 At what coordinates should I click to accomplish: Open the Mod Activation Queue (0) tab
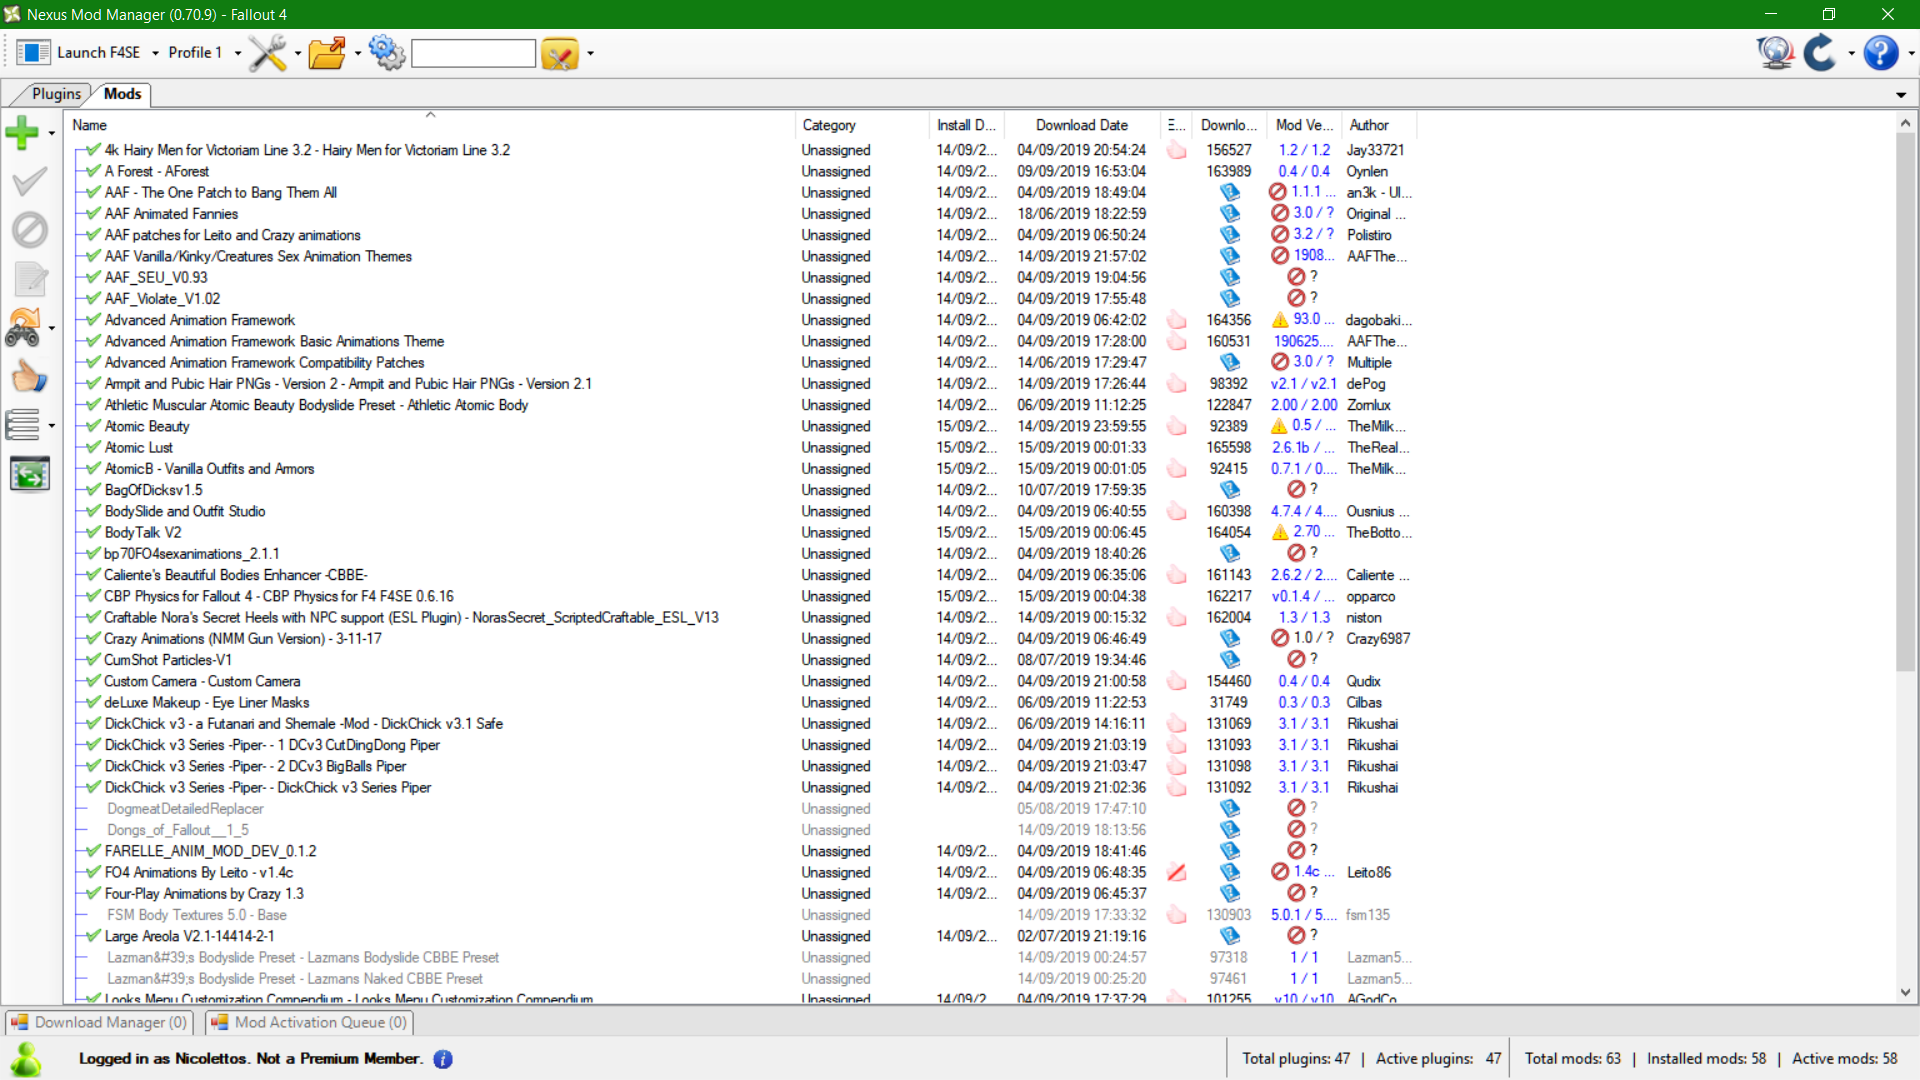[309, 1022]
